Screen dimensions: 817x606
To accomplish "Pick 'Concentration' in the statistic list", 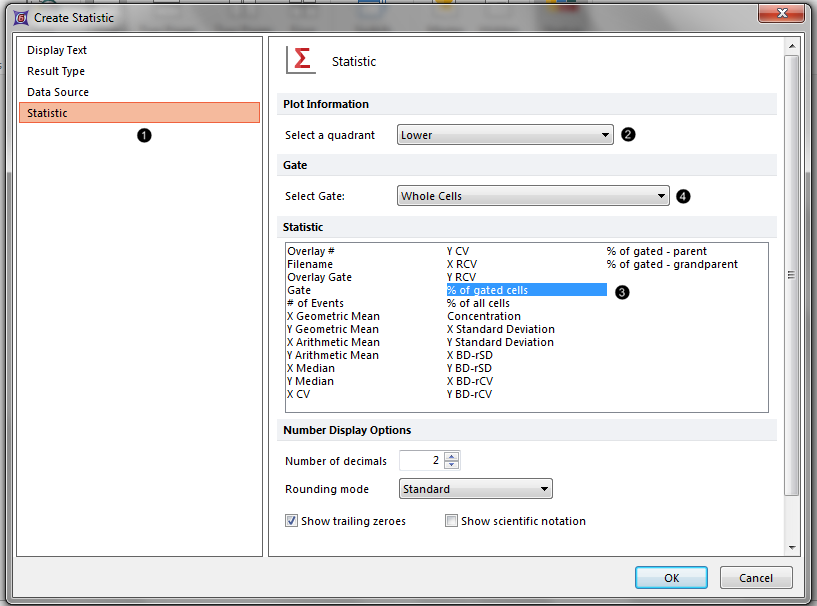I will coord(484,316).
